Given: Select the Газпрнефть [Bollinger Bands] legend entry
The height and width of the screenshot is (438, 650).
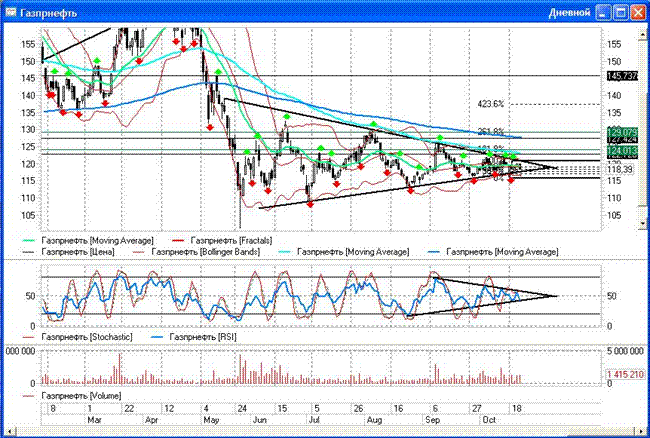Looking at the screenshot, I should click(x=196, y=252).
